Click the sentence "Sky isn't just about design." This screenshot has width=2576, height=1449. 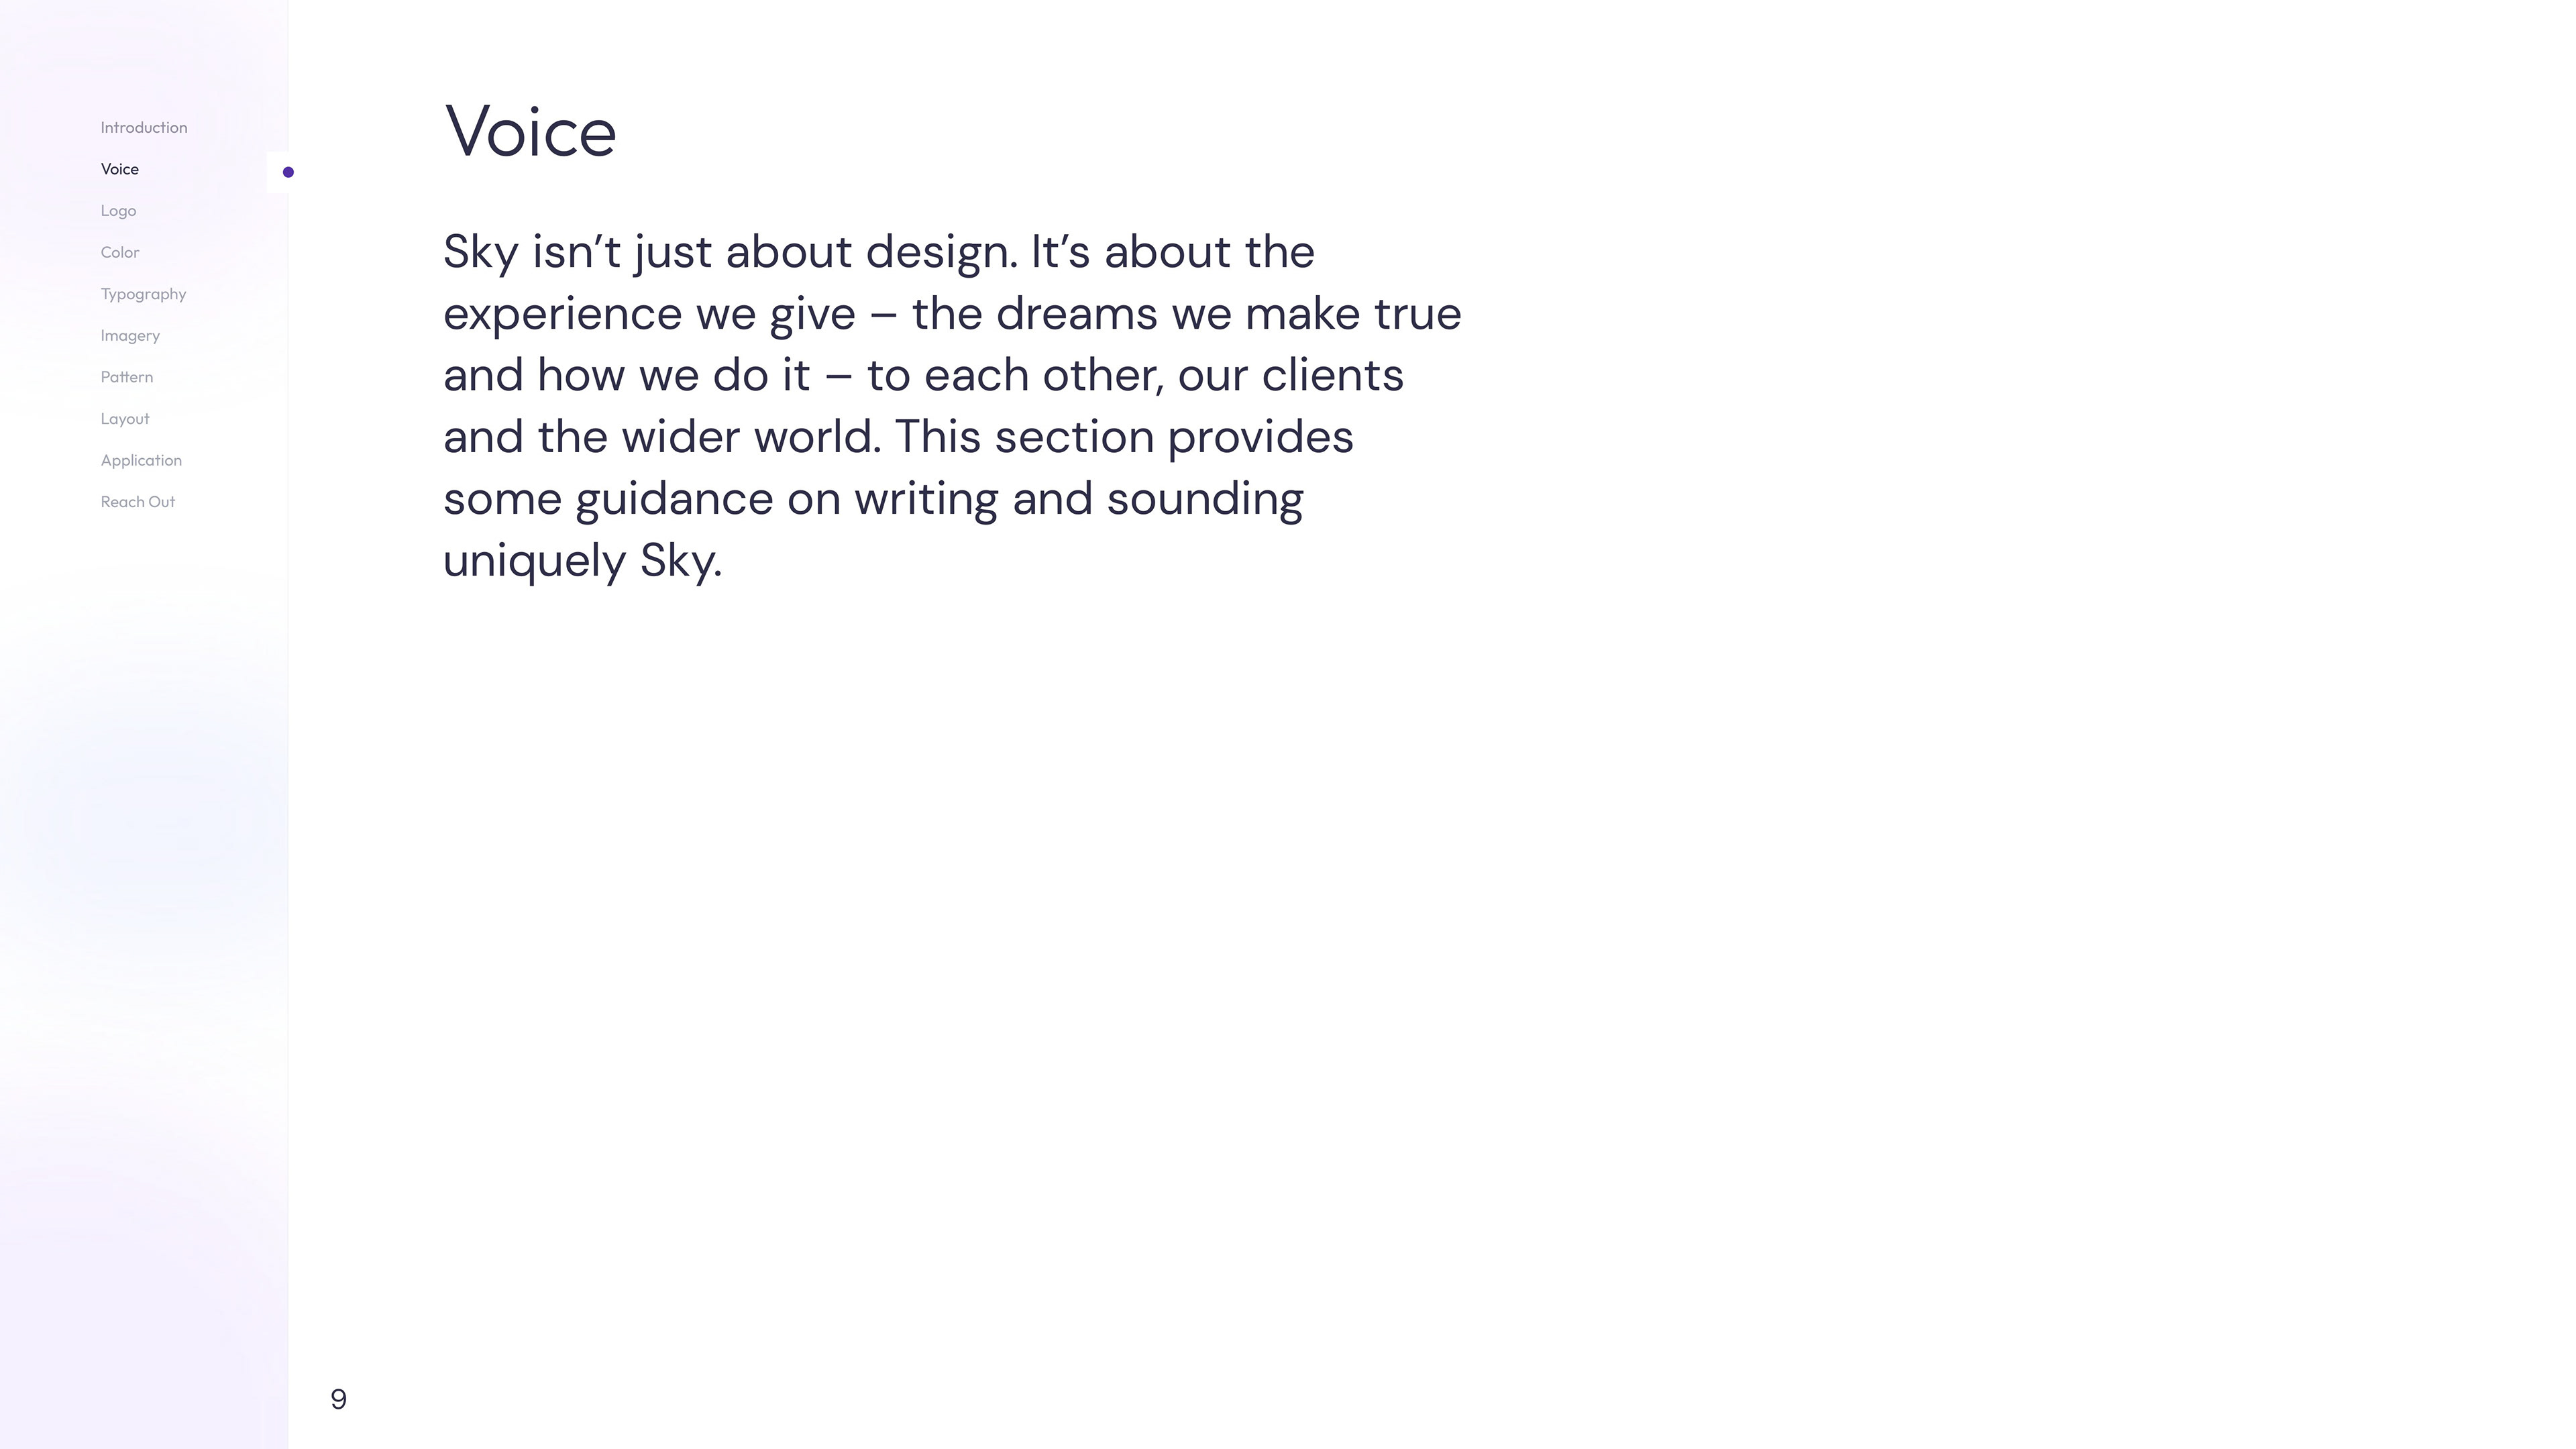coord(730,252)
